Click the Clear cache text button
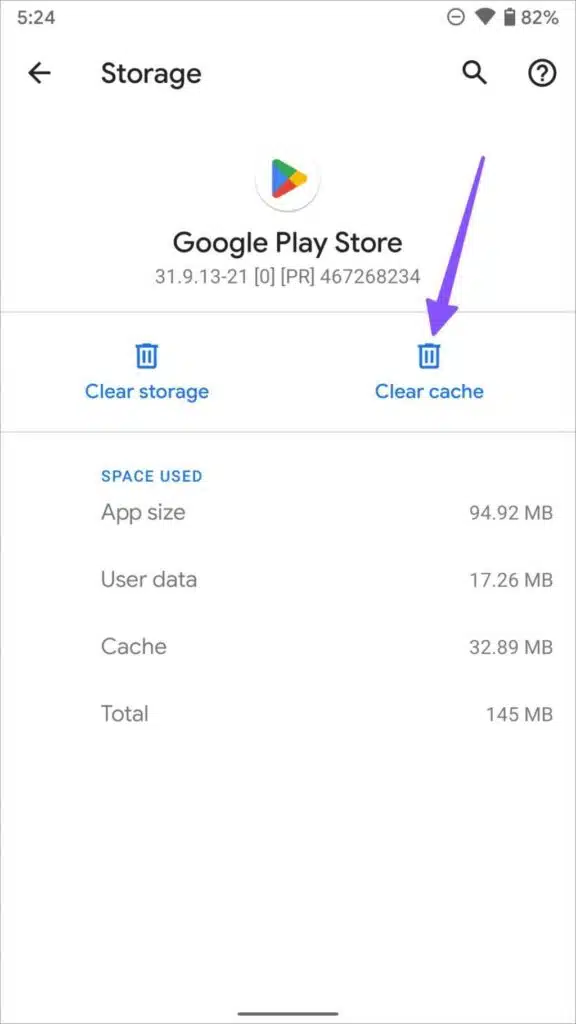 coord(429,392)
